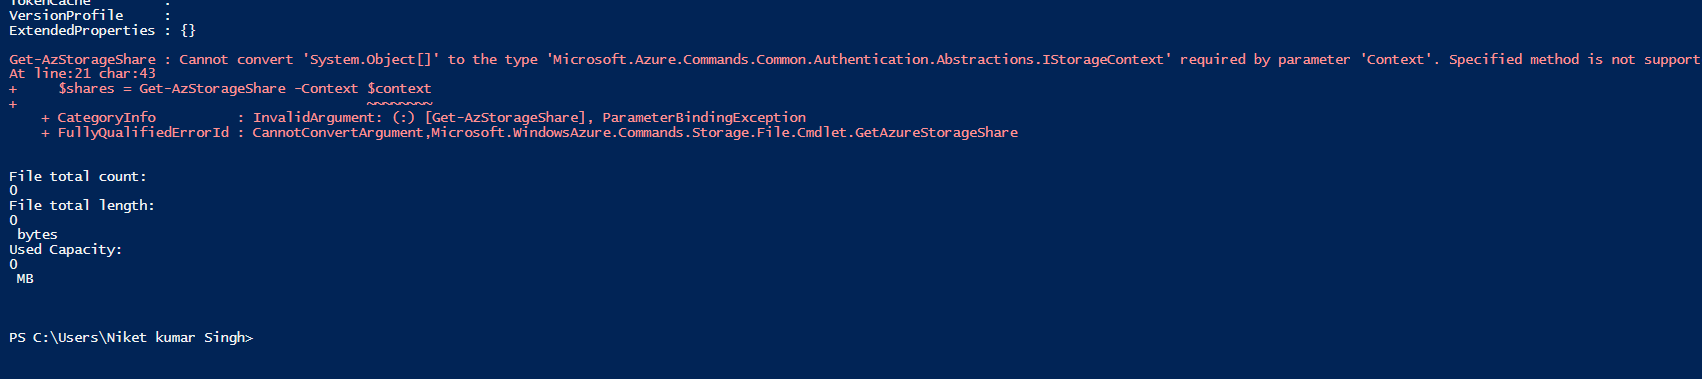Screen dimensions: 1702x379
Task: Click the red Get-AzStorageShare error text
Action: pos(82,60)
